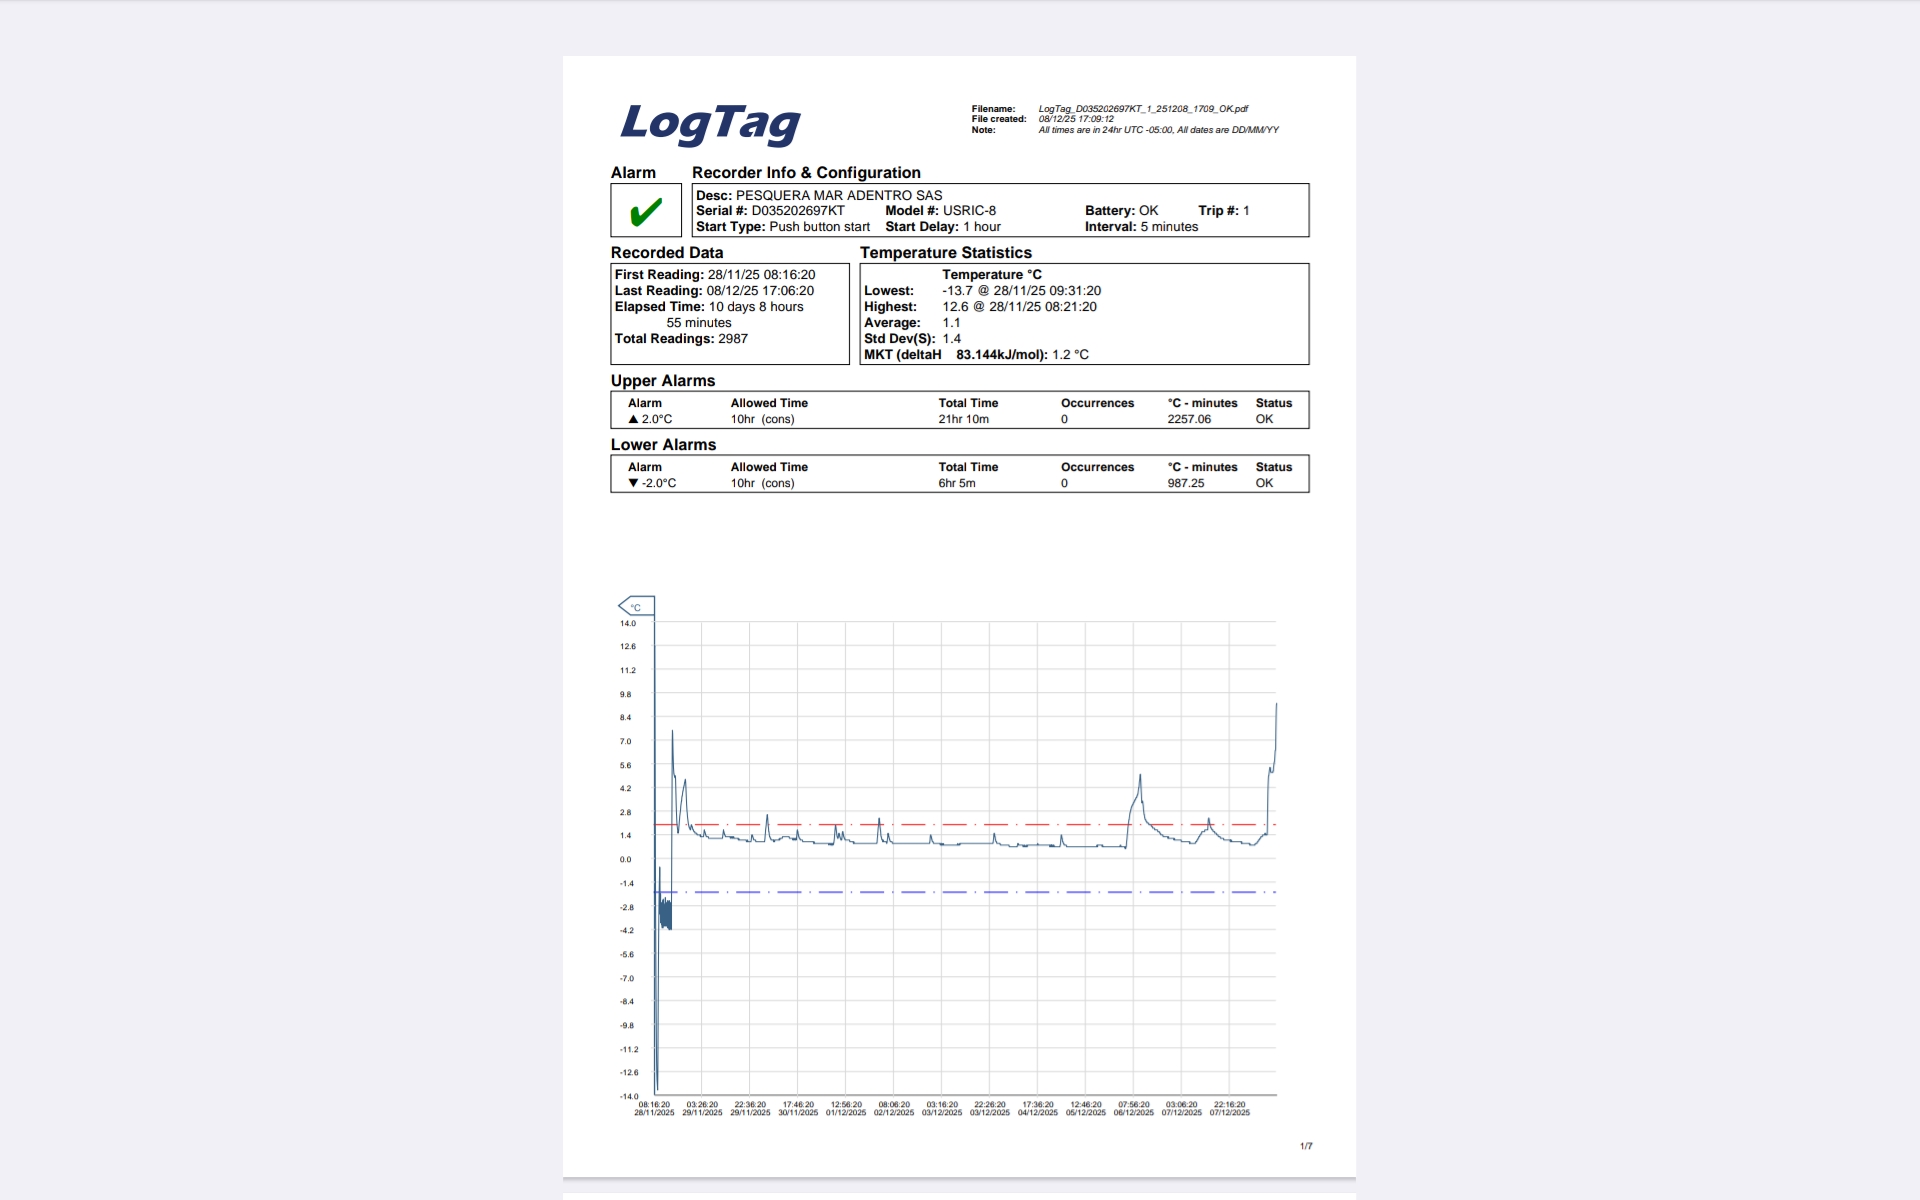This screenshot has width=1920, height=1200.
Task: Click the Serial # D035202697KT value
Action: 797,211
